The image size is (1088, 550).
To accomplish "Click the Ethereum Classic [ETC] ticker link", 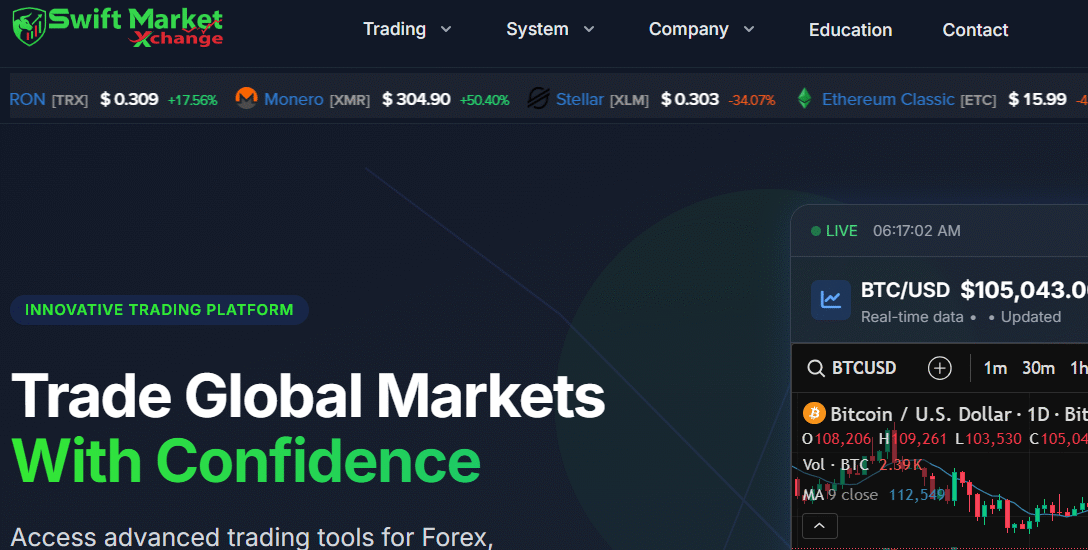I will point(909,99).
